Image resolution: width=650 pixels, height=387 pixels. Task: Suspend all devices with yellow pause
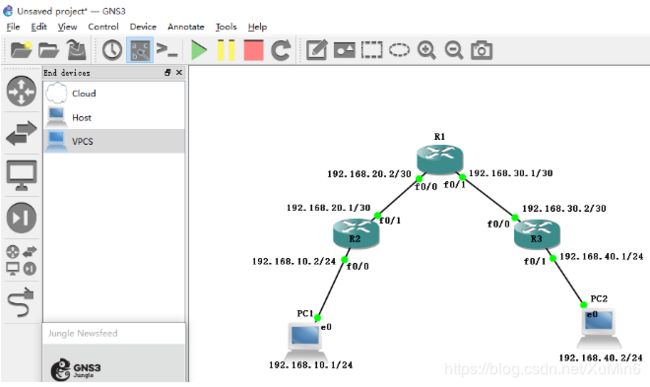point(226,50)
